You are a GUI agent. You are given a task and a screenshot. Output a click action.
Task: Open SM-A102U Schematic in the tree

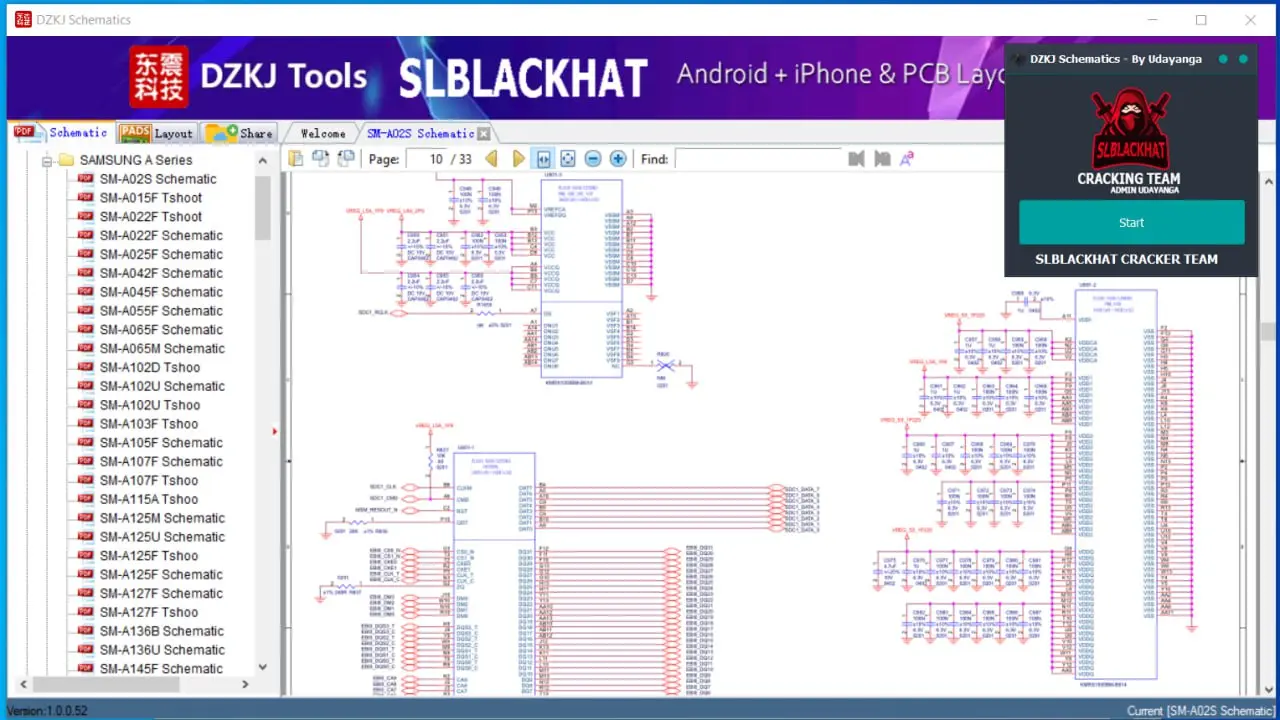pyautogui.click(x=162, y=386)
